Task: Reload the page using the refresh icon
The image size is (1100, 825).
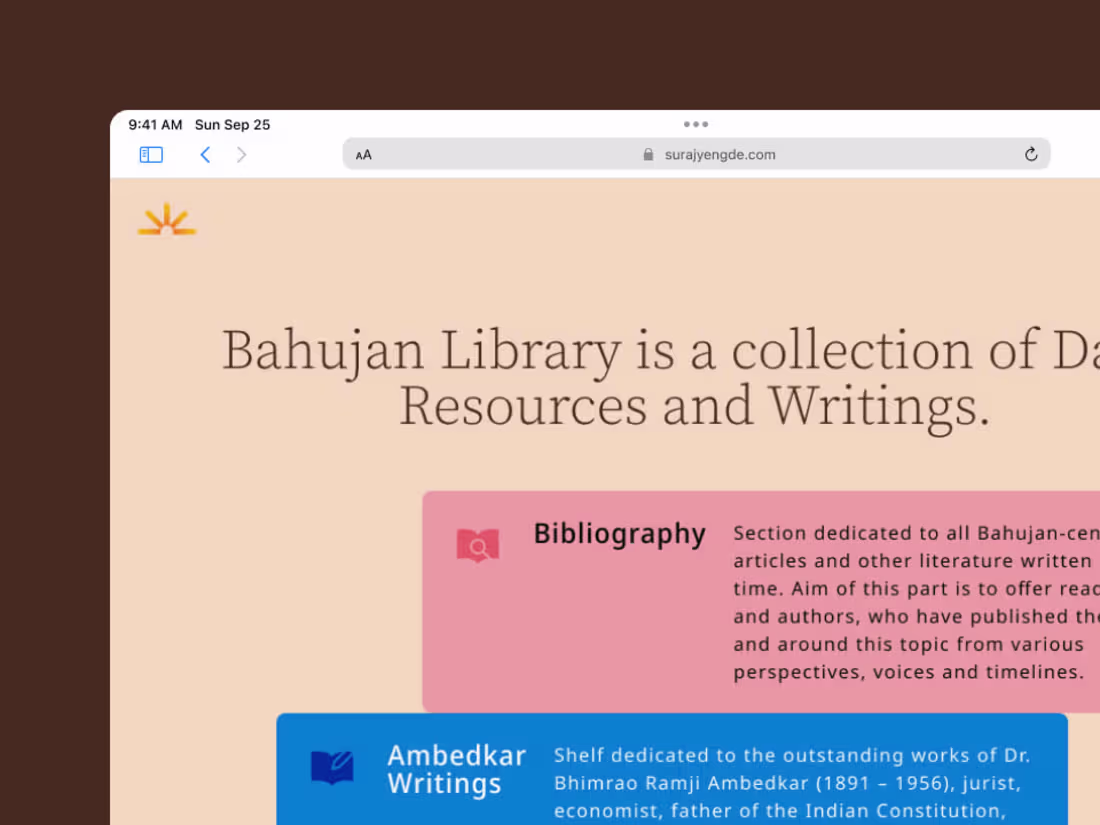Action: [x=1031, y=154]
